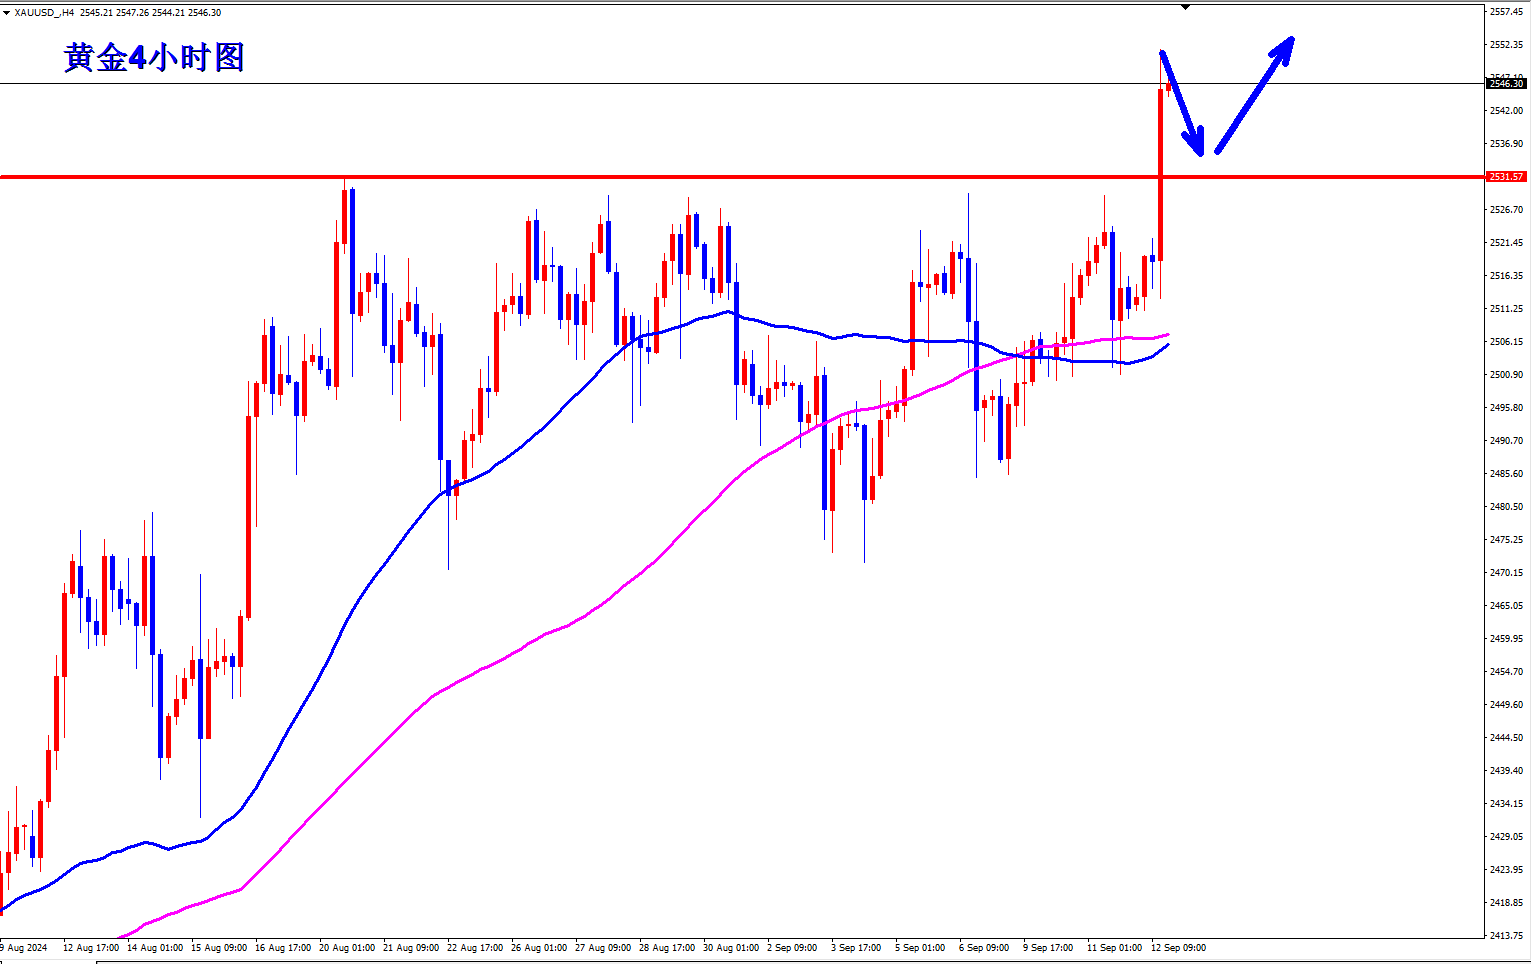Viewport: 1531px width, 964px height.
Task: Click the 2526.70 price scale label
Action: (1506, 210)
